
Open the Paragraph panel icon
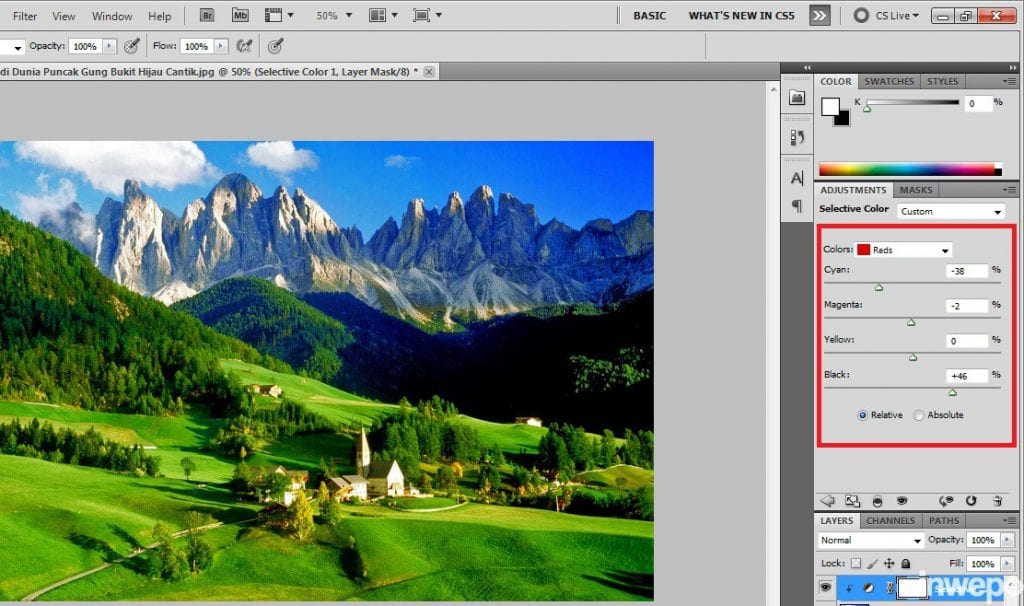[x=797, y=206]
